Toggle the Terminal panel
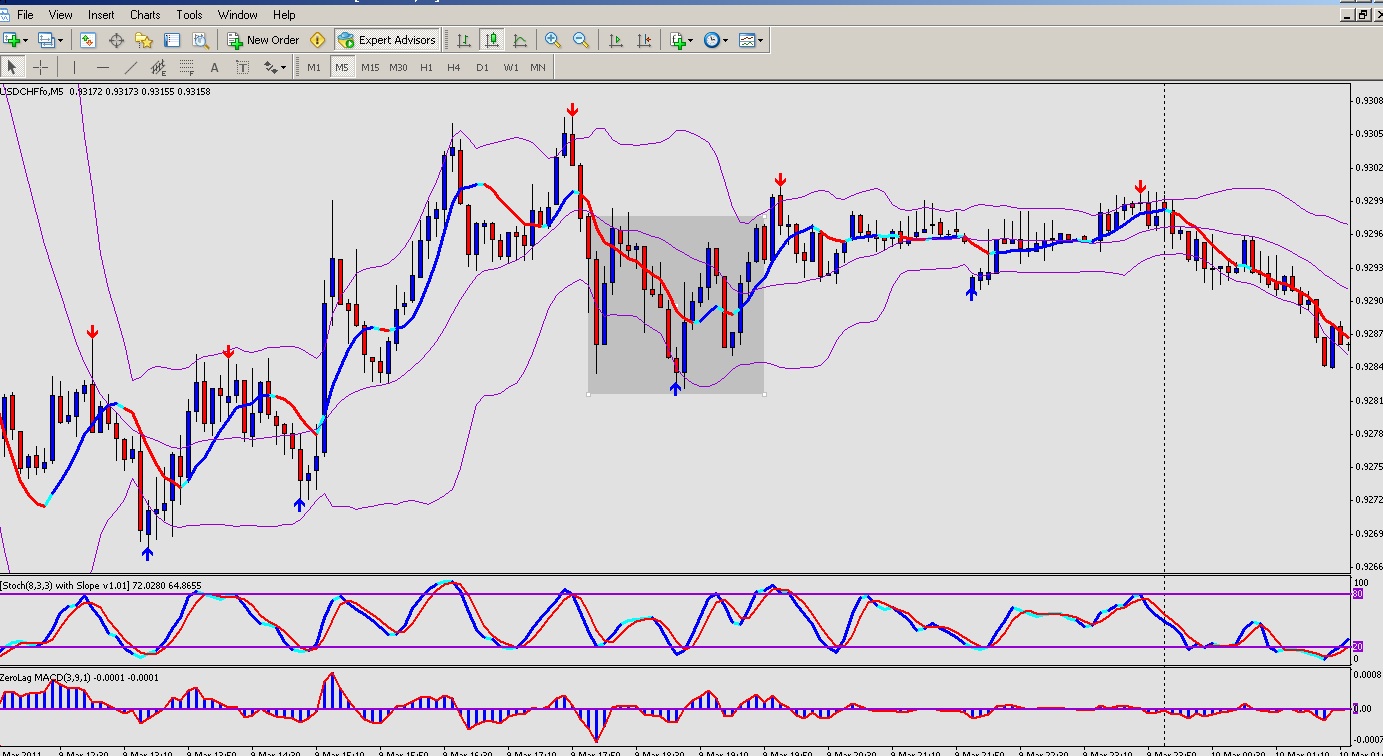This screenshot has width=1383, height=756. click(x=172, y=40)
